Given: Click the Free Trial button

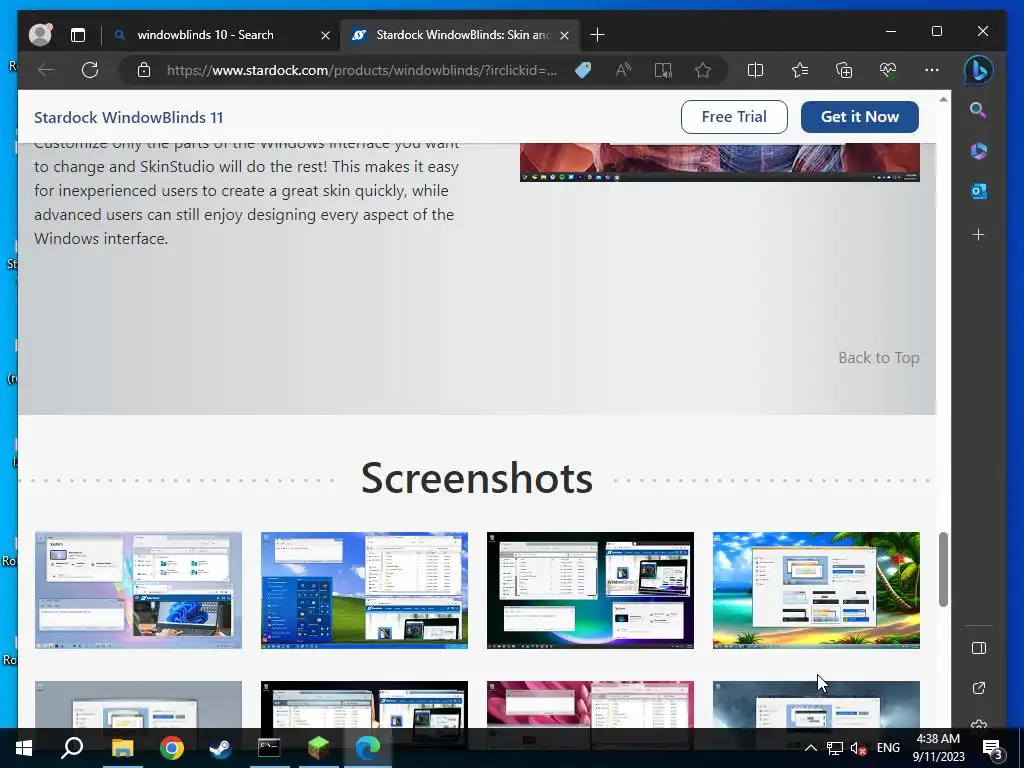Looking at the screenshot, I should pyautogui.click(x=734, y=117).
